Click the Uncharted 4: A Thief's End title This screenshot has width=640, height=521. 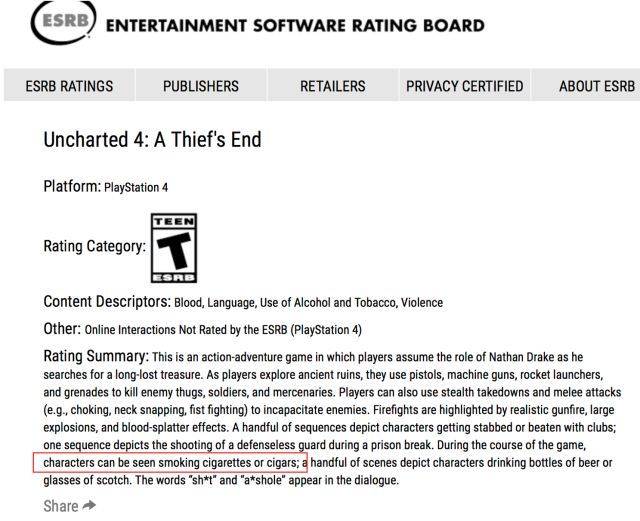point(152,139)
